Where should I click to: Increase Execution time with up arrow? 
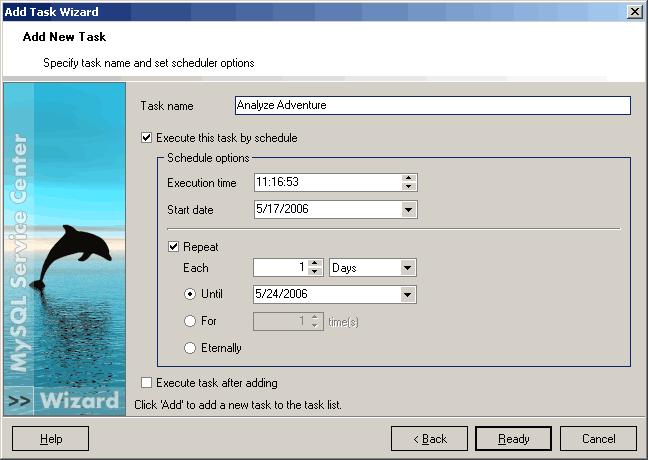pos(408,178)
